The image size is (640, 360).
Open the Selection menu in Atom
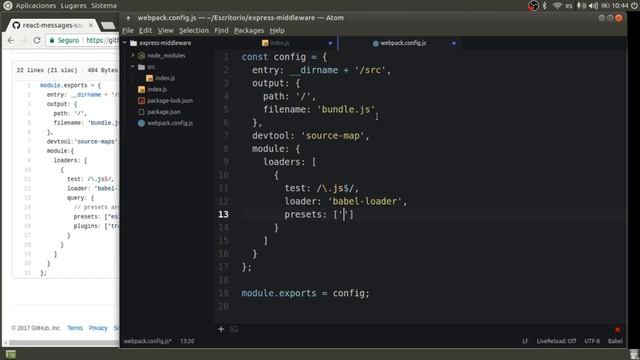(x=194, y=31)
